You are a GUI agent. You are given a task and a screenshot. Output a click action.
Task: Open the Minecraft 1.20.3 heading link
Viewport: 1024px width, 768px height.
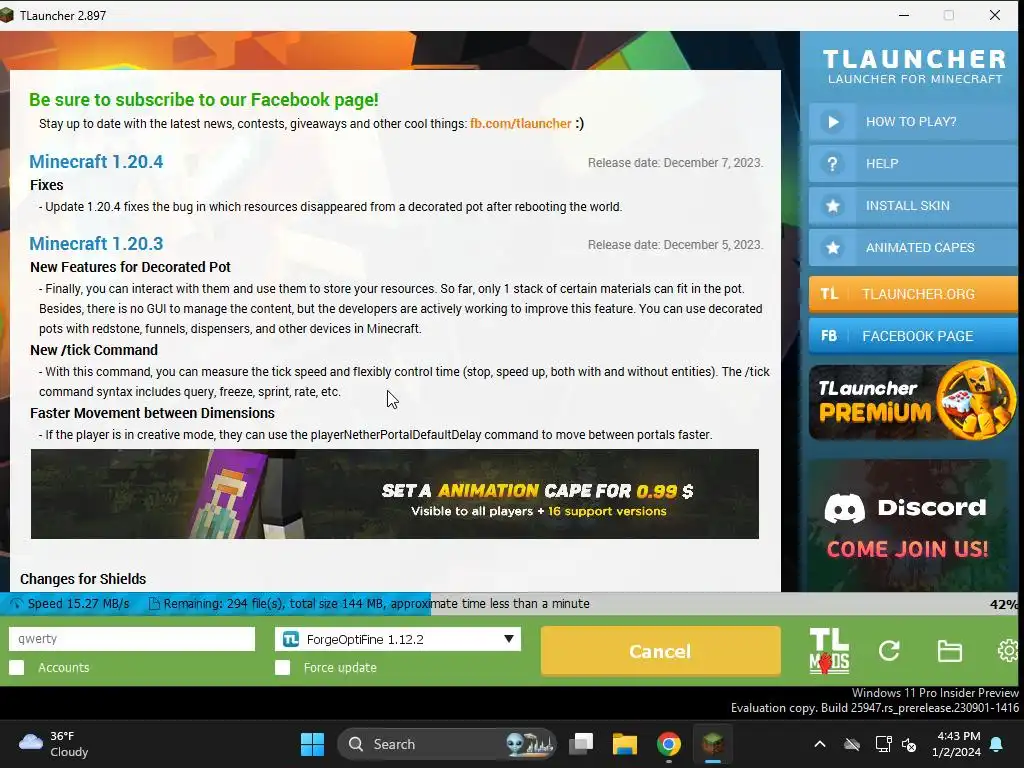tap(97, 244)
